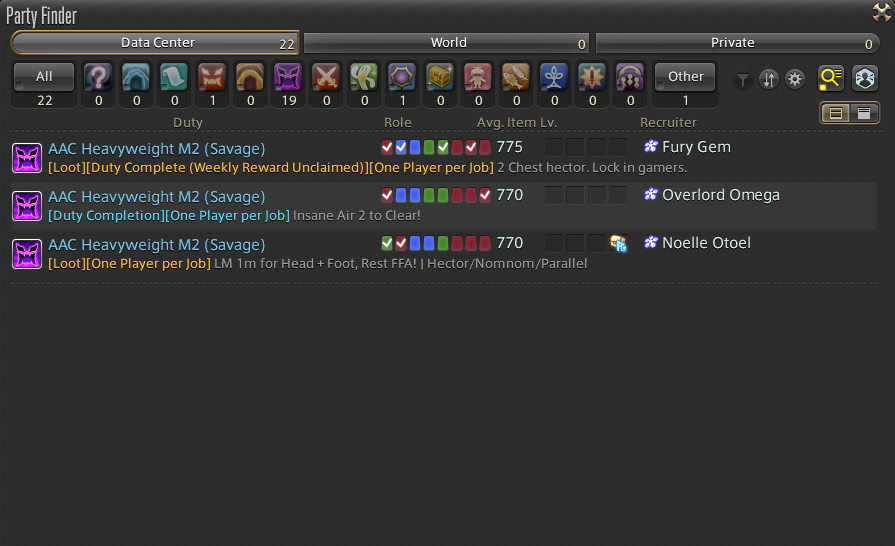
Task: Filter by the Field Operations exclamation icon
Action: (592, 77)
